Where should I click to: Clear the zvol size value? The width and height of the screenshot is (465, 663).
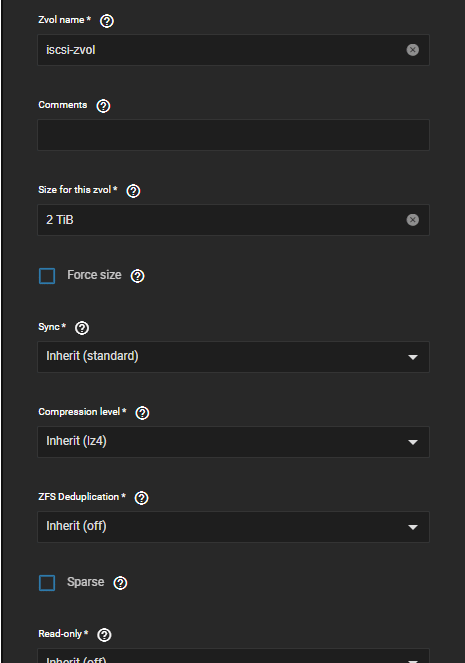click(x=413, y=220)
